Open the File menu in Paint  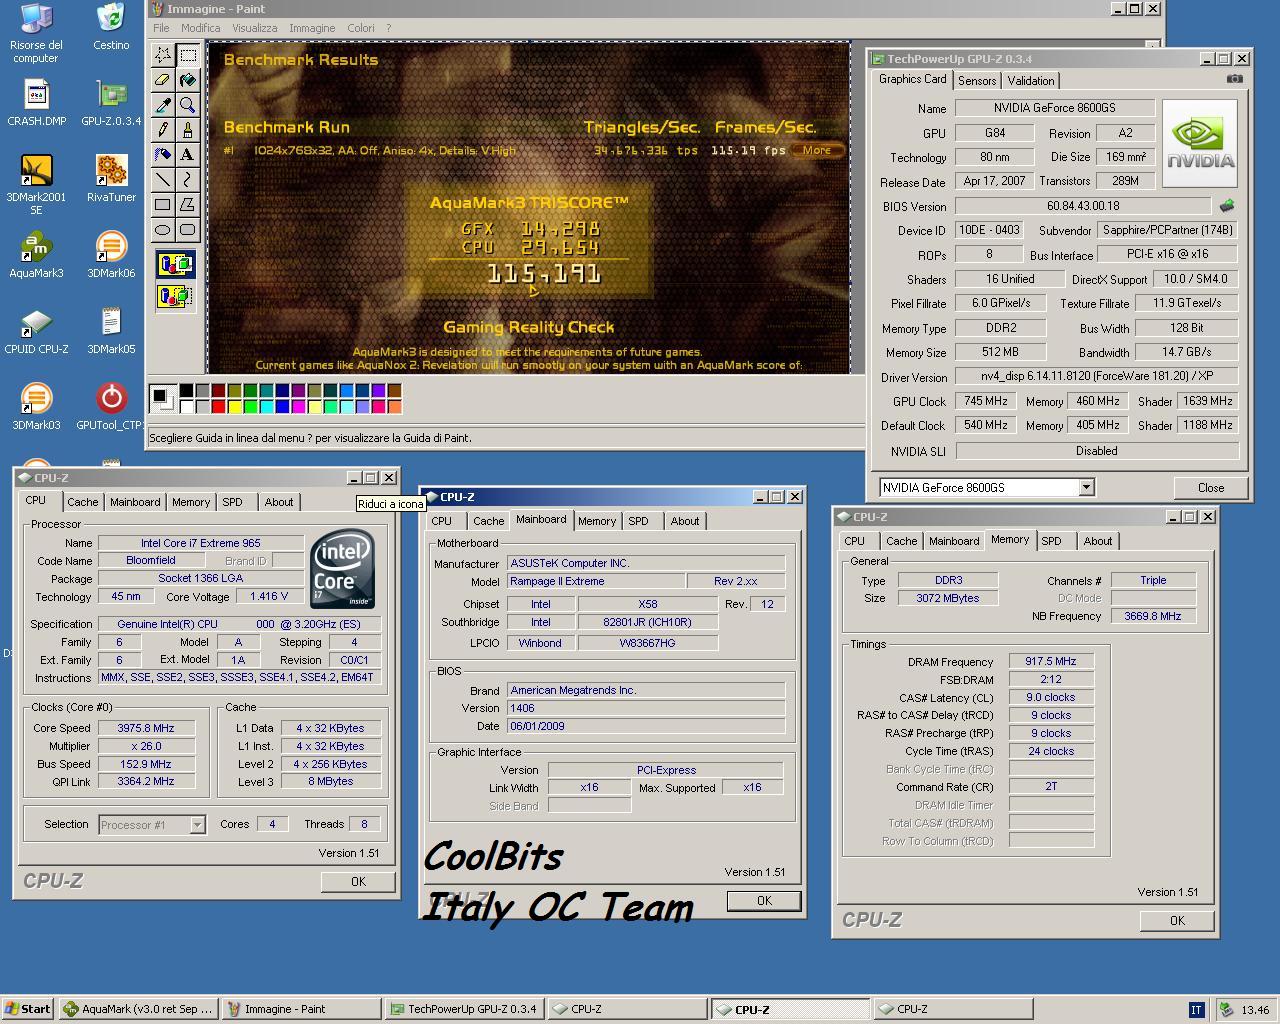161,28
